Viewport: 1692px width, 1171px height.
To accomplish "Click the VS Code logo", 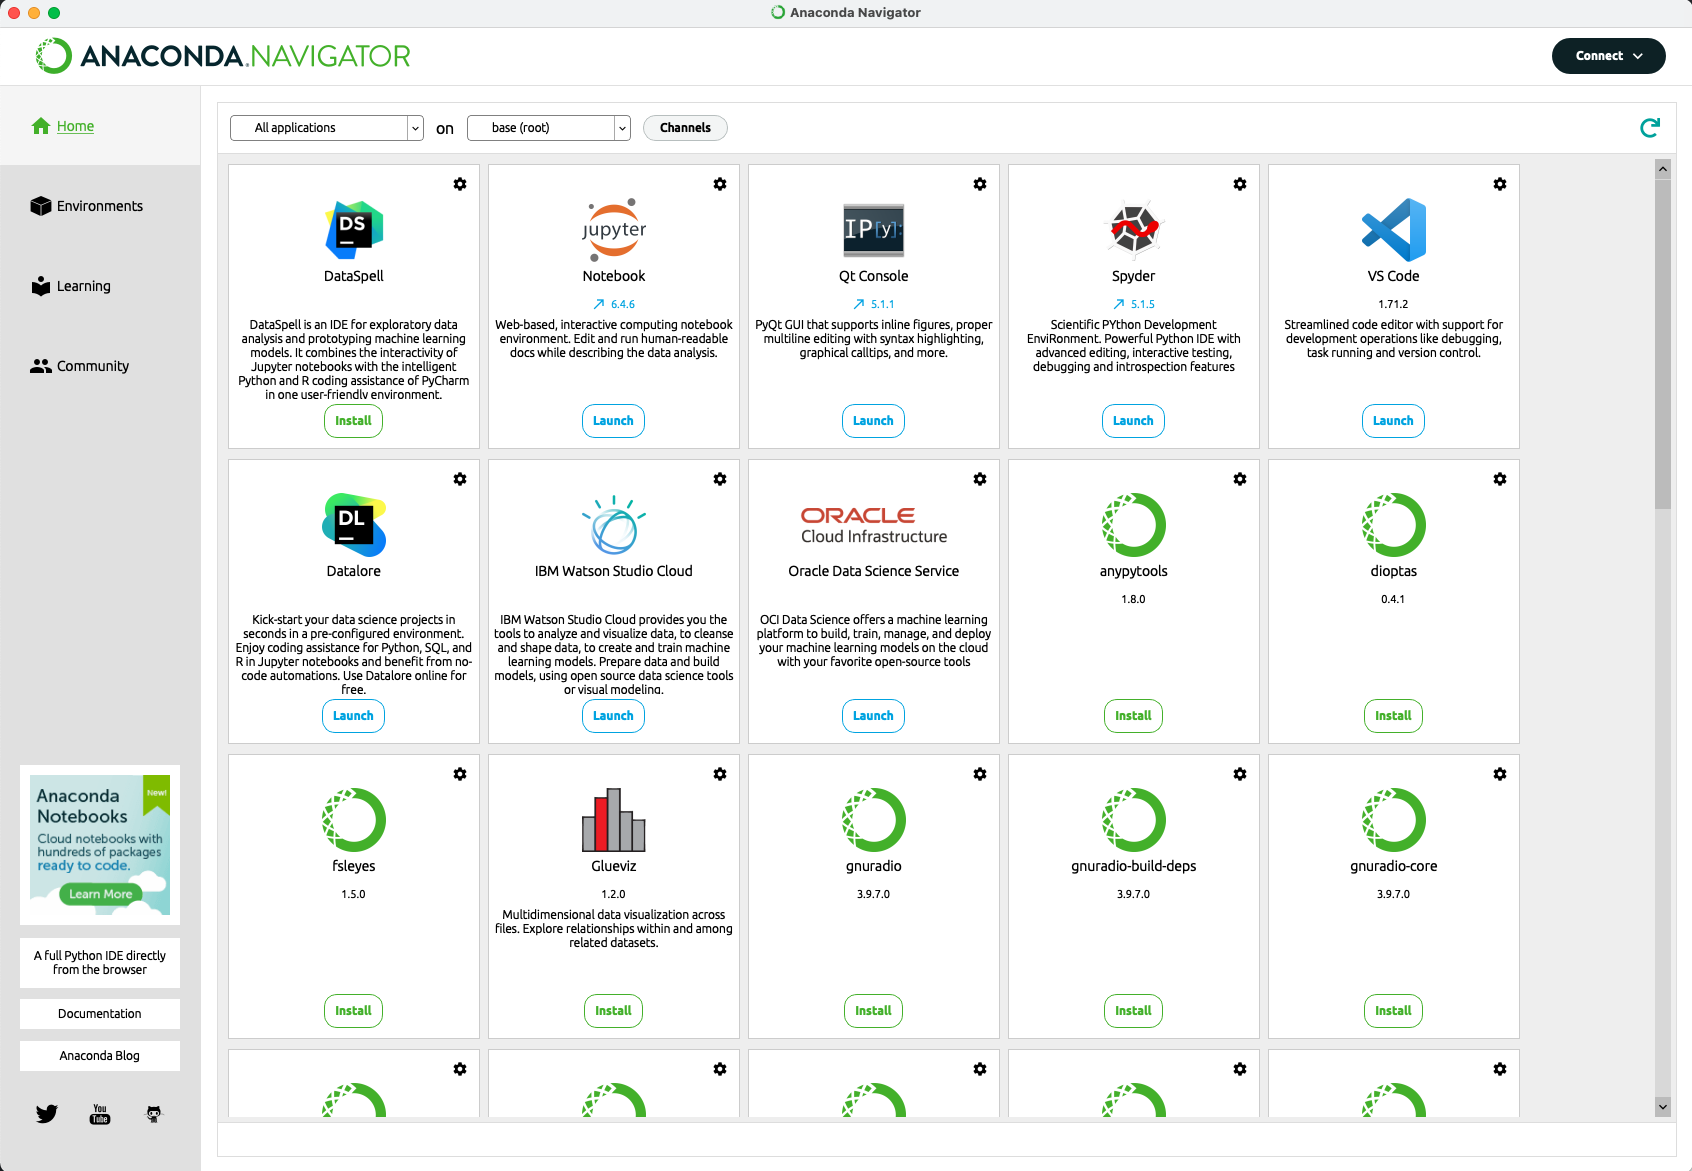I will tap(1394, 230).
